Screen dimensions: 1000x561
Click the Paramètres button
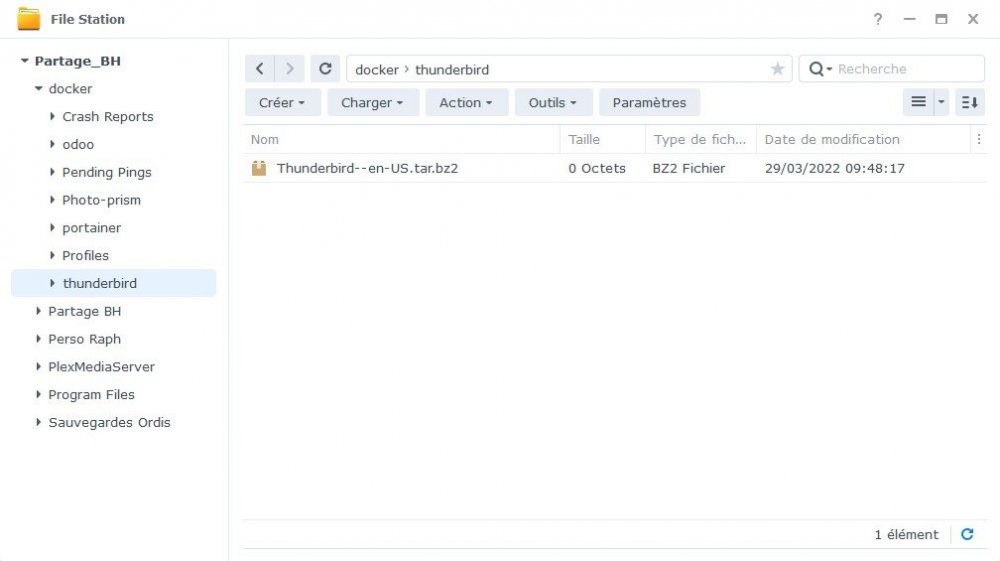click(x=649, y=103)
